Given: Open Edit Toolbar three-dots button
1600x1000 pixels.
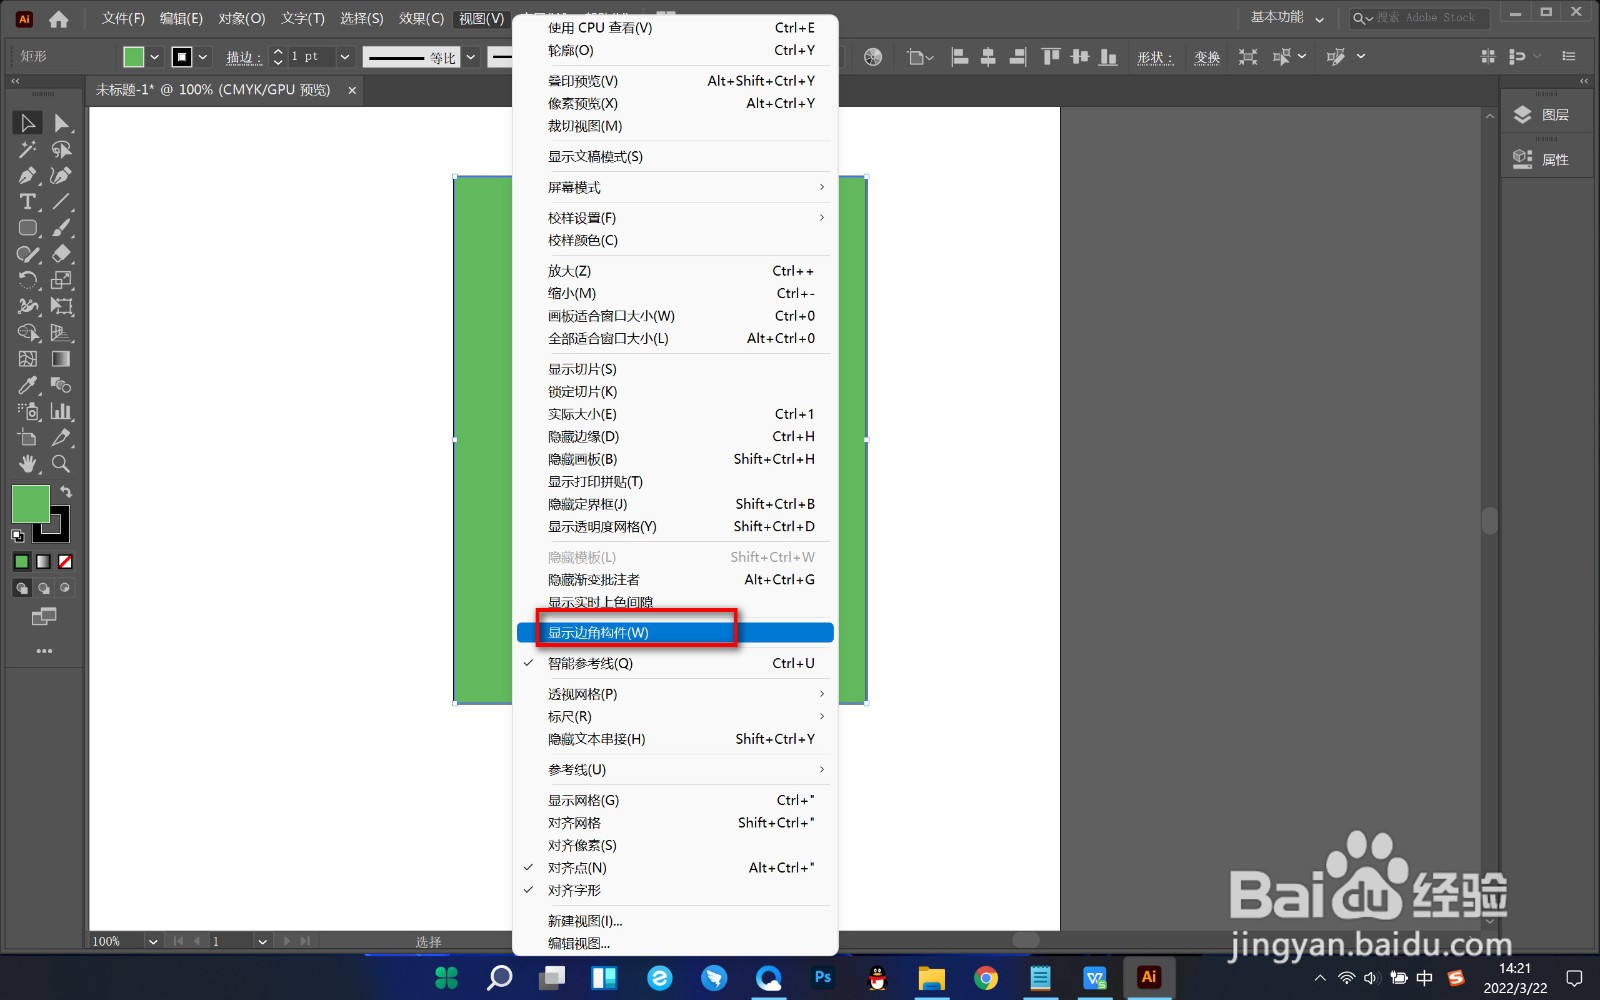Looking at the screenshot, I should pos(44,651).
